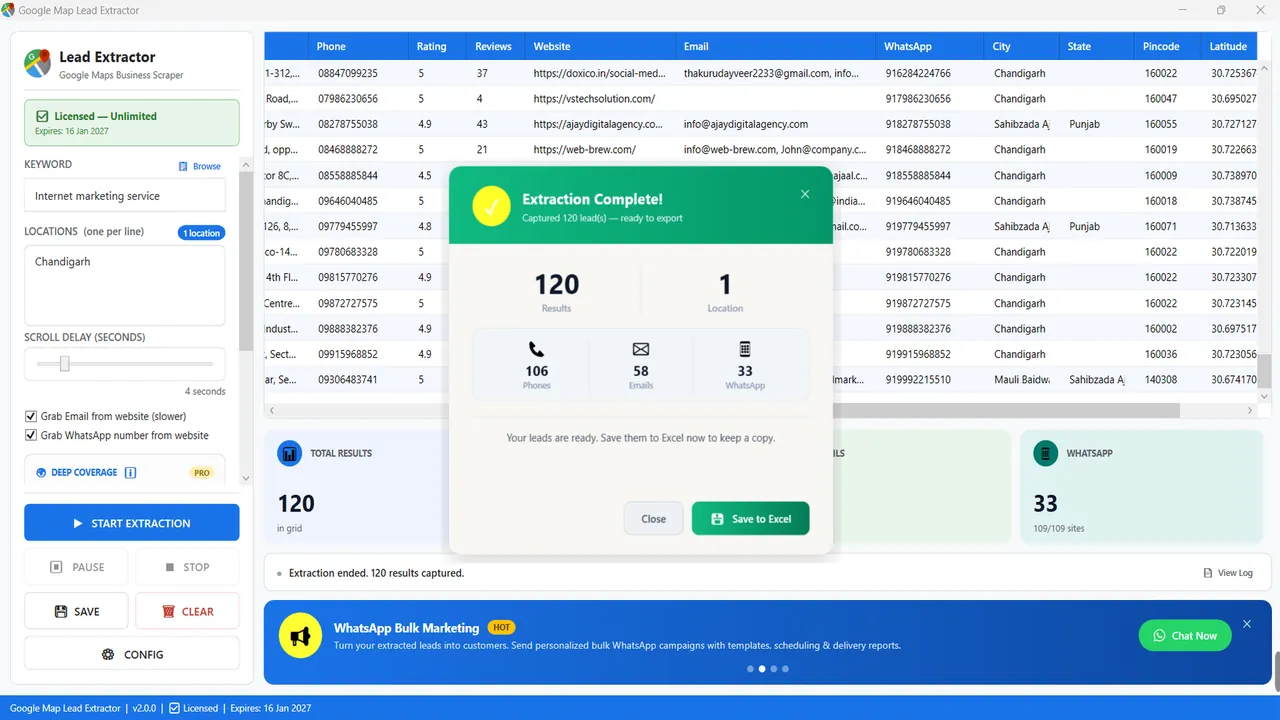1280x720 pixels.
Task: Toggle Grab WhatsApp number from website checkbox
Action: (31, 435)
